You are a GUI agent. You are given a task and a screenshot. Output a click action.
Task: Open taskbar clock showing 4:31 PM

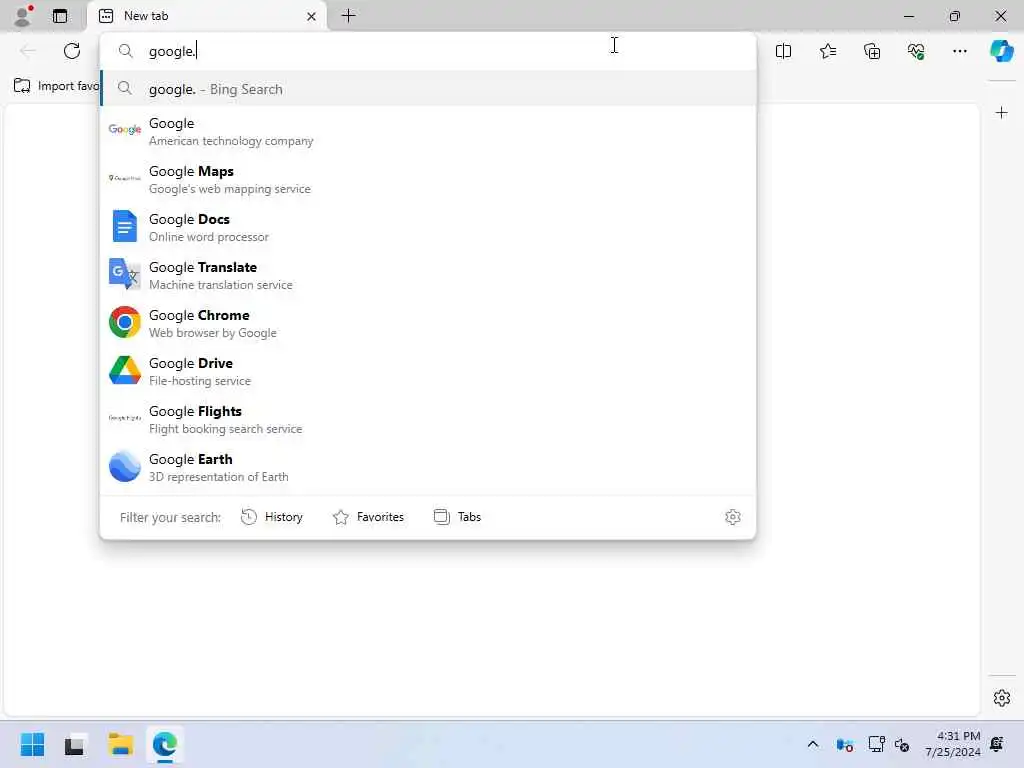953,744
